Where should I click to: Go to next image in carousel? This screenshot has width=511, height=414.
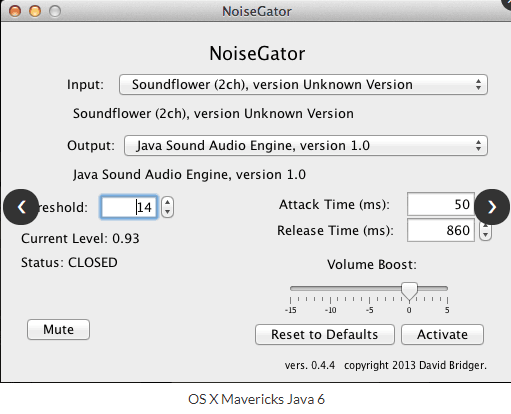(492, 207)
